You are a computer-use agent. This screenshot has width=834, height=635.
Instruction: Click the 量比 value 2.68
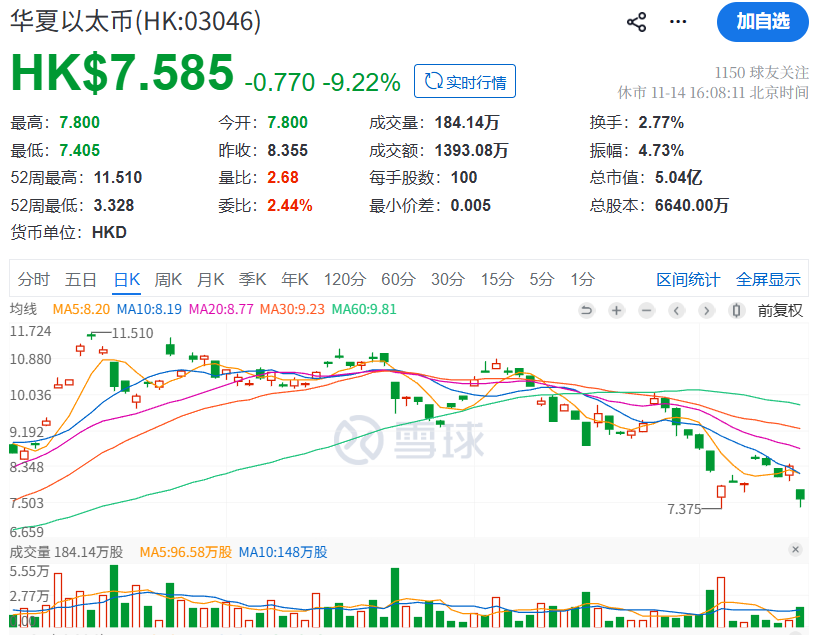point(283,178)
